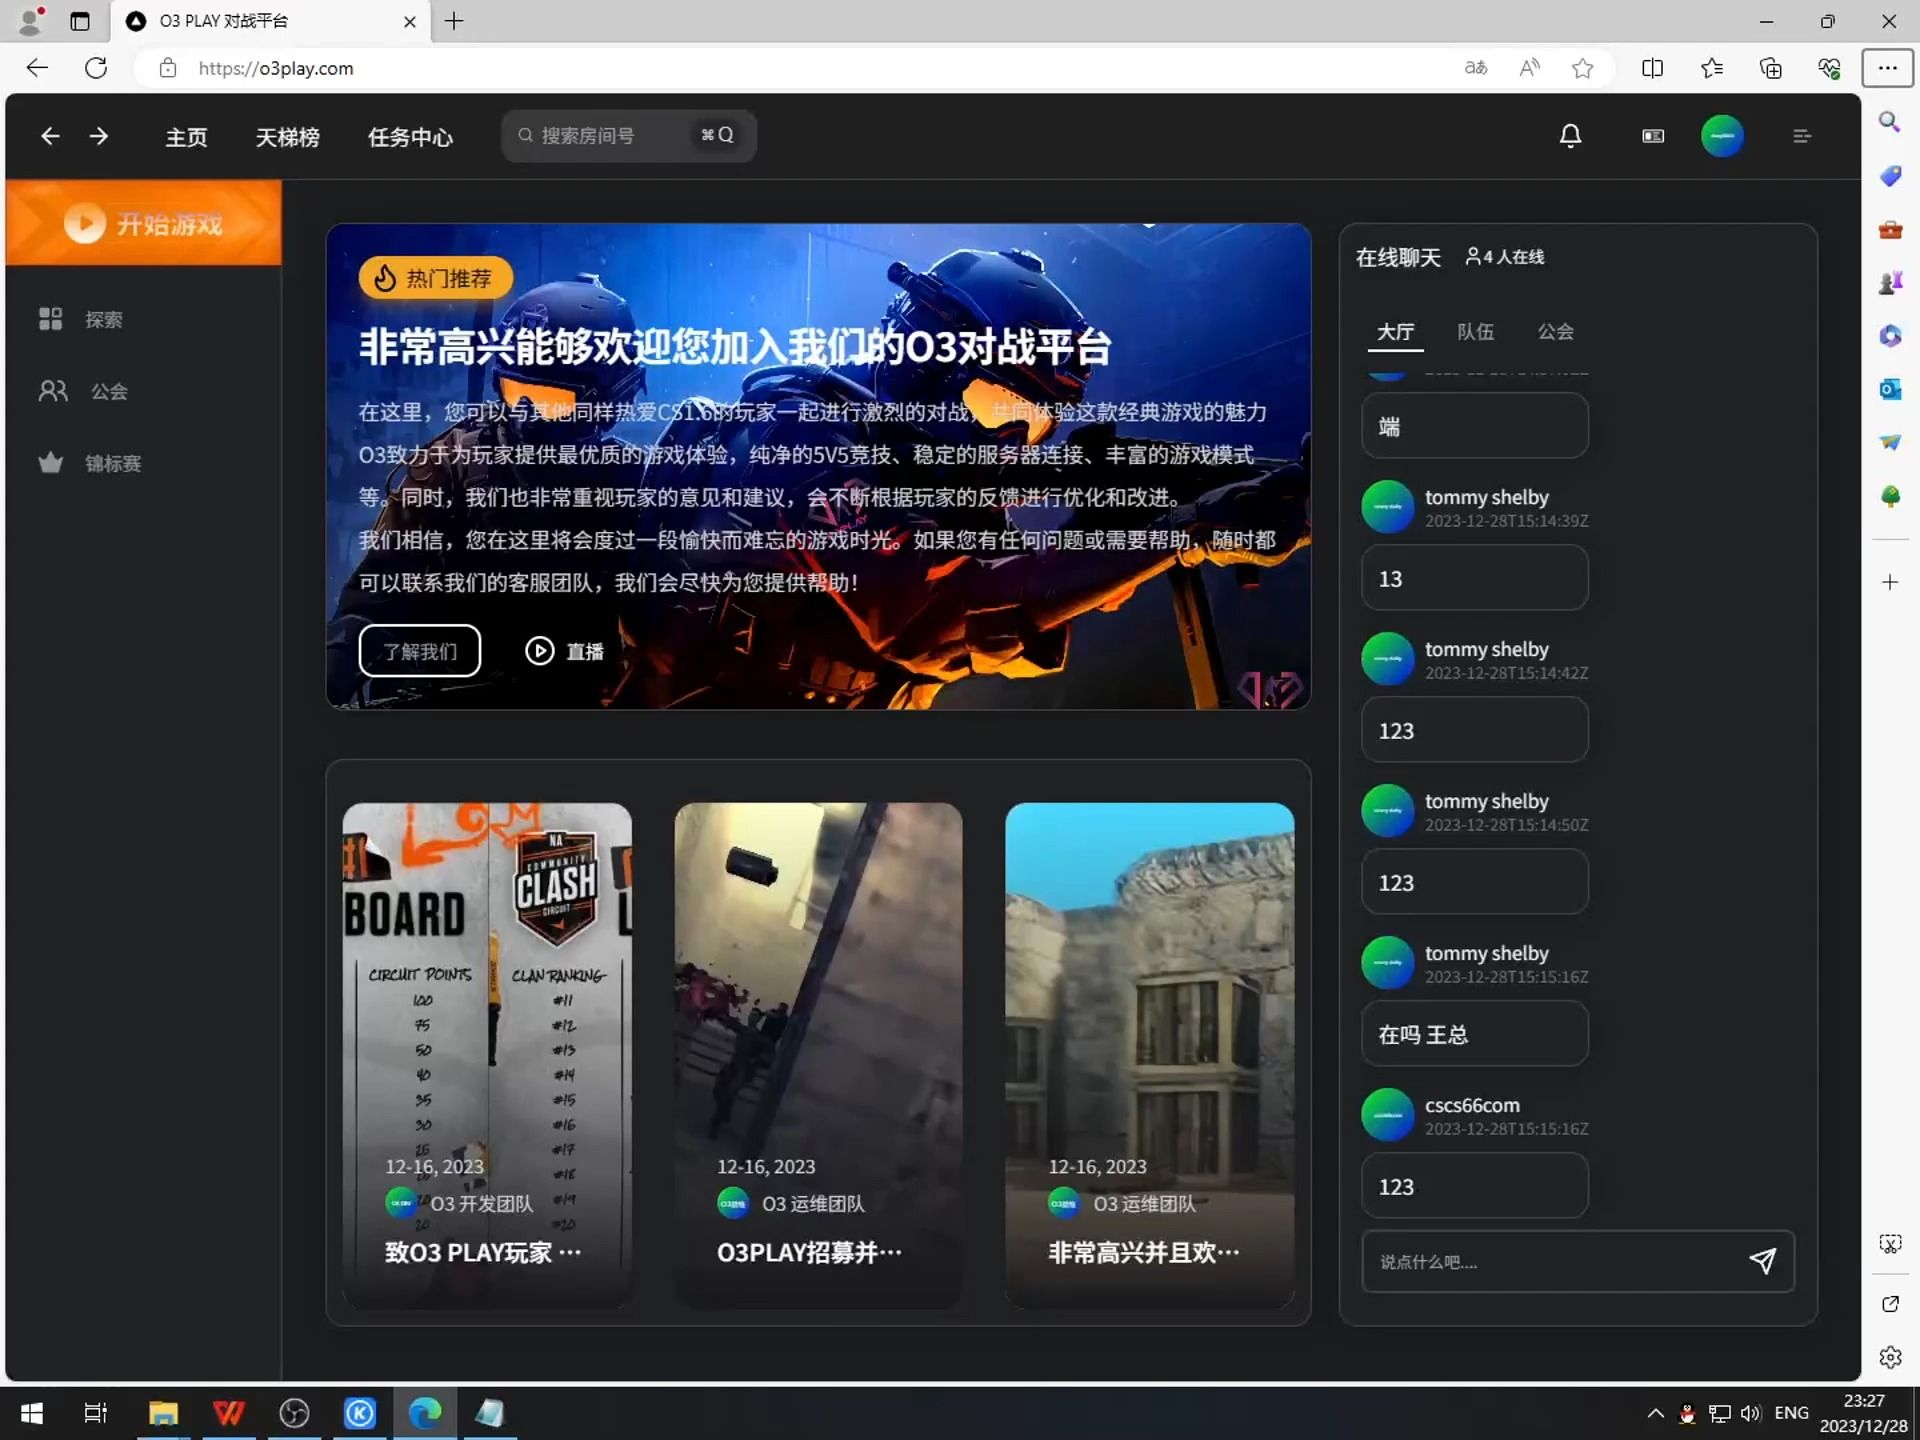Open sidebar settings gear

pyautogui.click(x=1889, y=1357)
